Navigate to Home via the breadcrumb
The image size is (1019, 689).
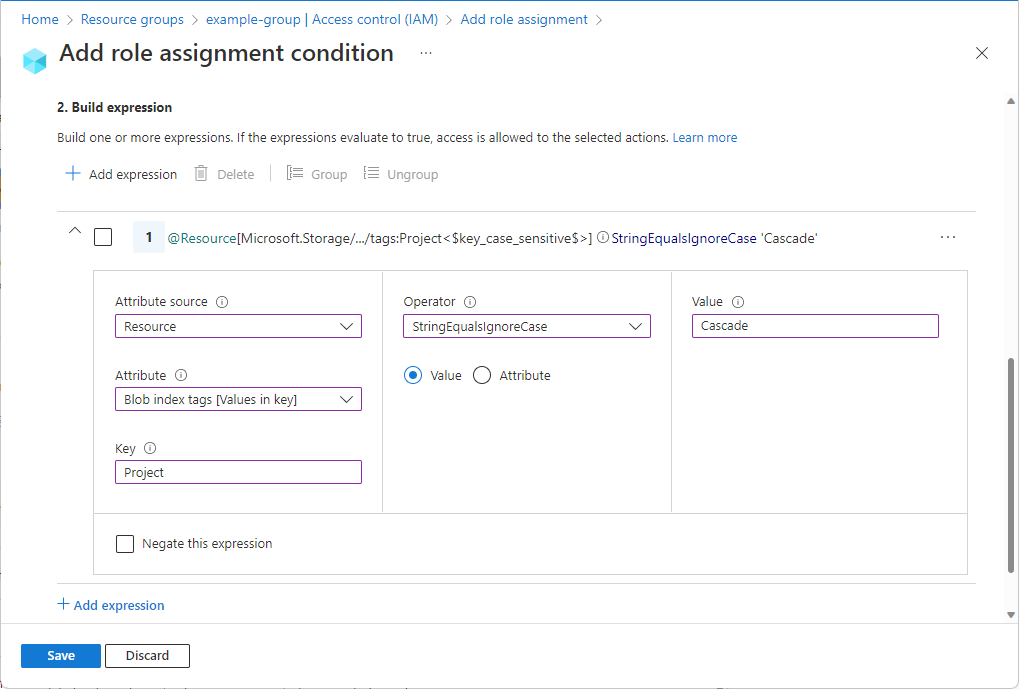39,18
